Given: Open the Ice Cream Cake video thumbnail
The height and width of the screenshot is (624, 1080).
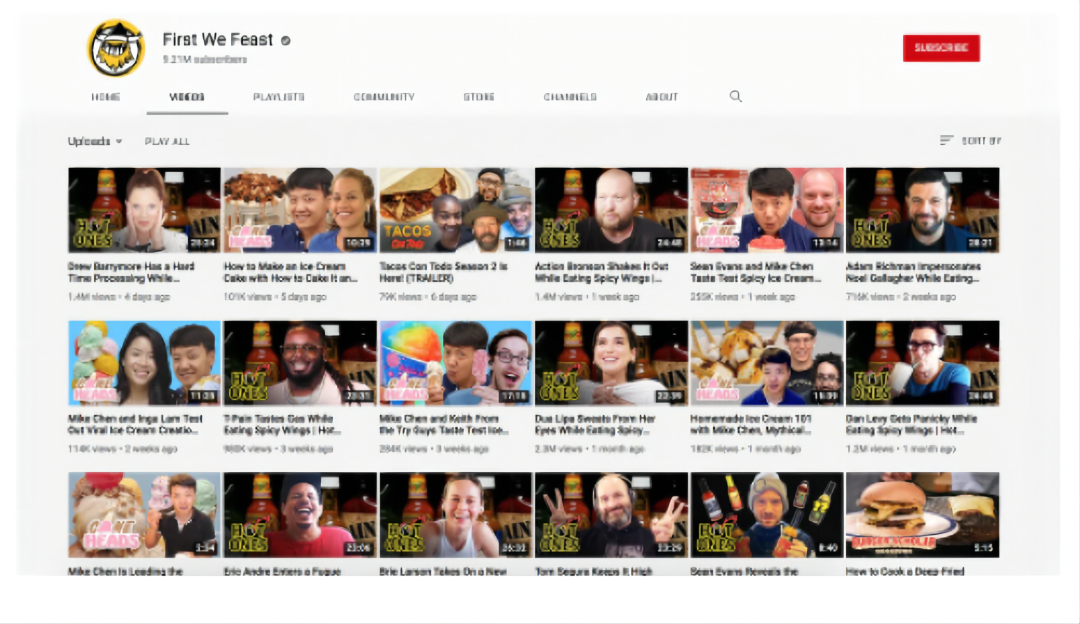Looking at the screenshot, I should coord(300,210).
